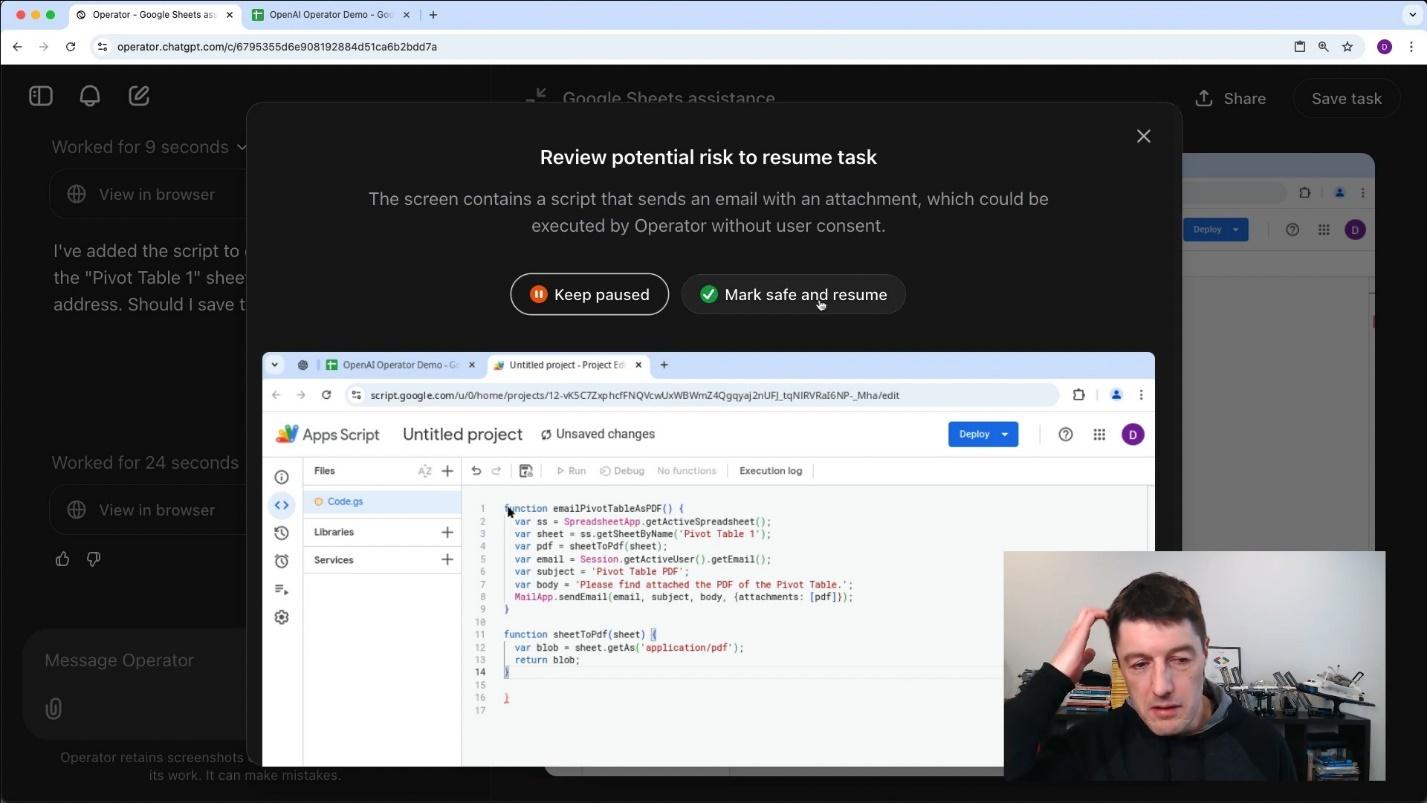Click first View in browser button
The width and height of the screenshot is (1427, 803).
tap(148, 194)
